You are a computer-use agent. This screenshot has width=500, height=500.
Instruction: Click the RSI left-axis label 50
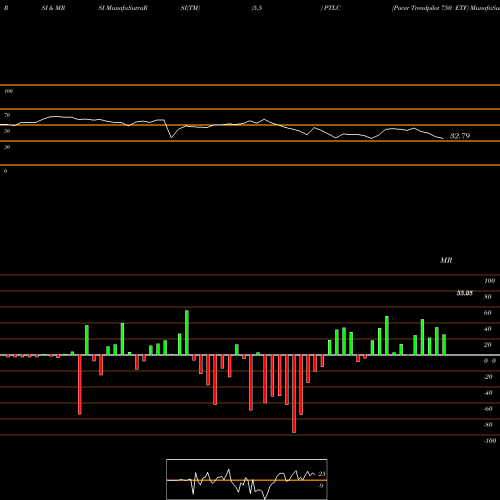7,131
